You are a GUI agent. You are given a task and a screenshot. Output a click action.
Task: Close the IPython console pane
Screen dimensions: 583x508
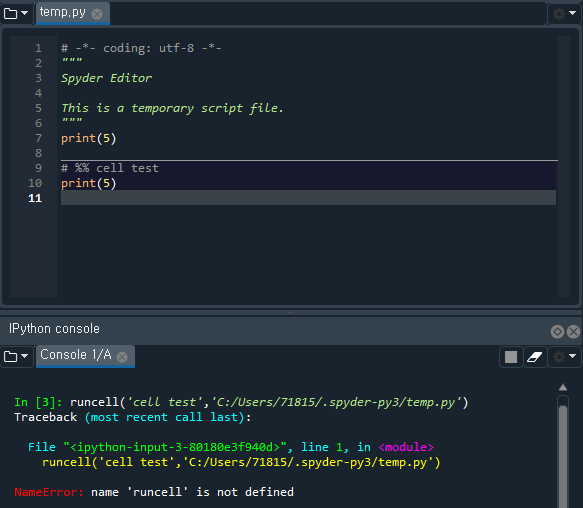[573, 331]
